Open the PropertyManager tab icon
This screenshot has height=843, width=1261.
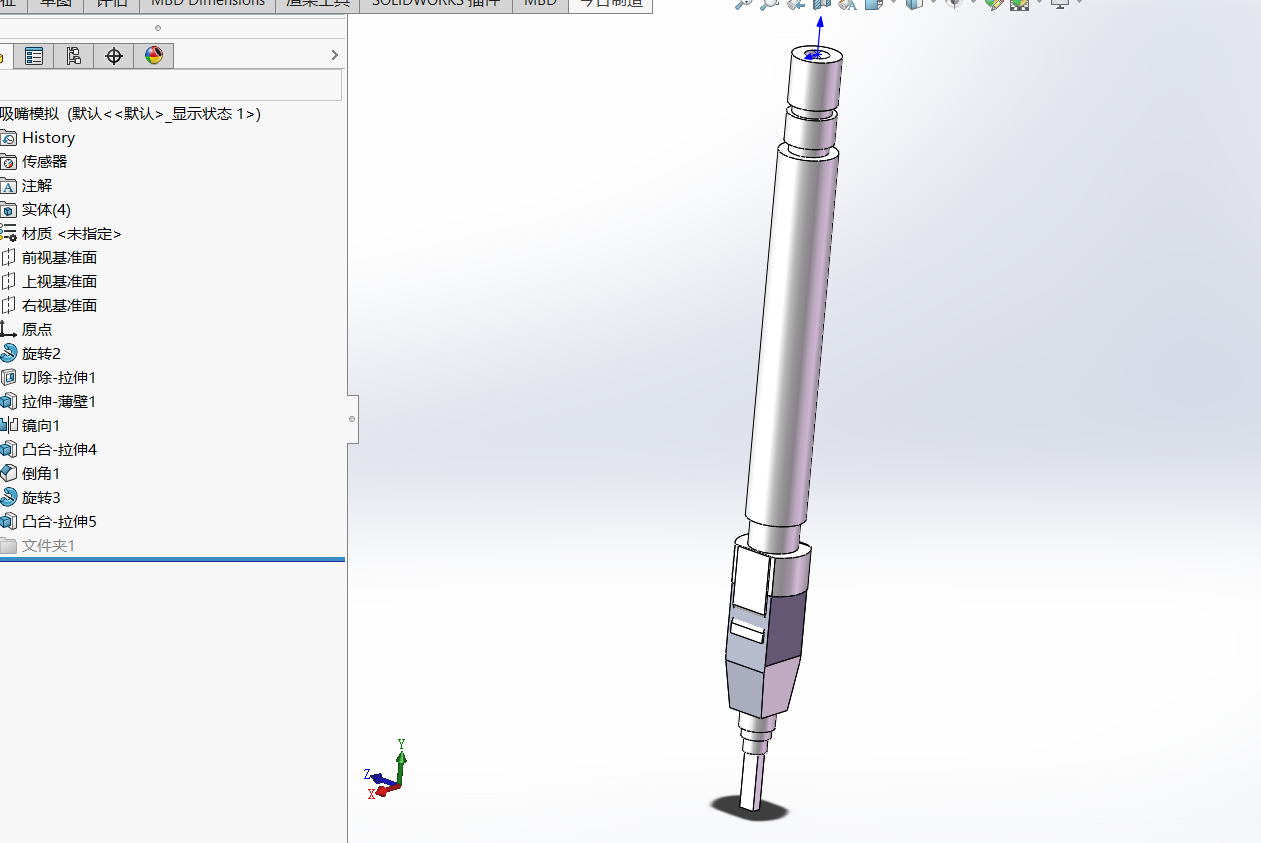point(34,56)
